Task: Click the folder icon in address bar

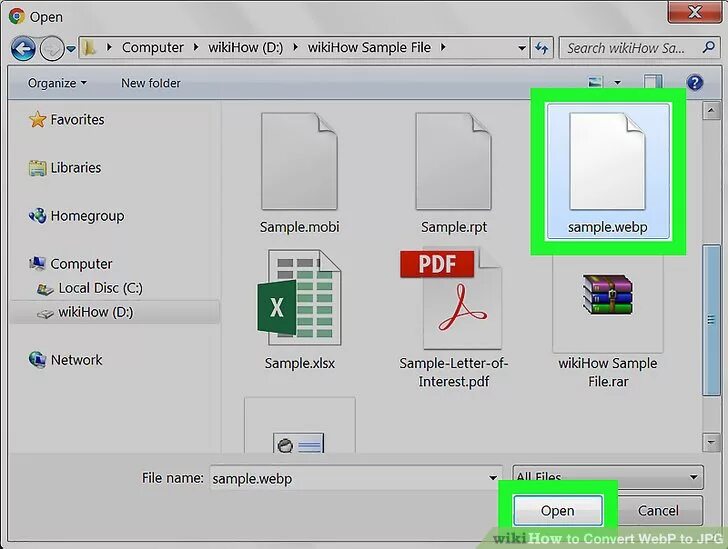Action: pos(88,47)
